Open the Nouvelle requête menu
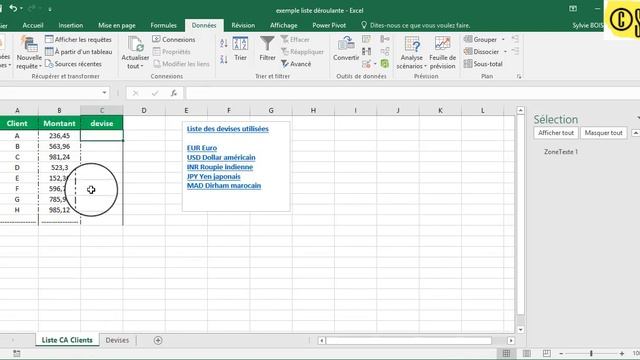The height and width of the screenshot is (360, 640). coord(29,53)
